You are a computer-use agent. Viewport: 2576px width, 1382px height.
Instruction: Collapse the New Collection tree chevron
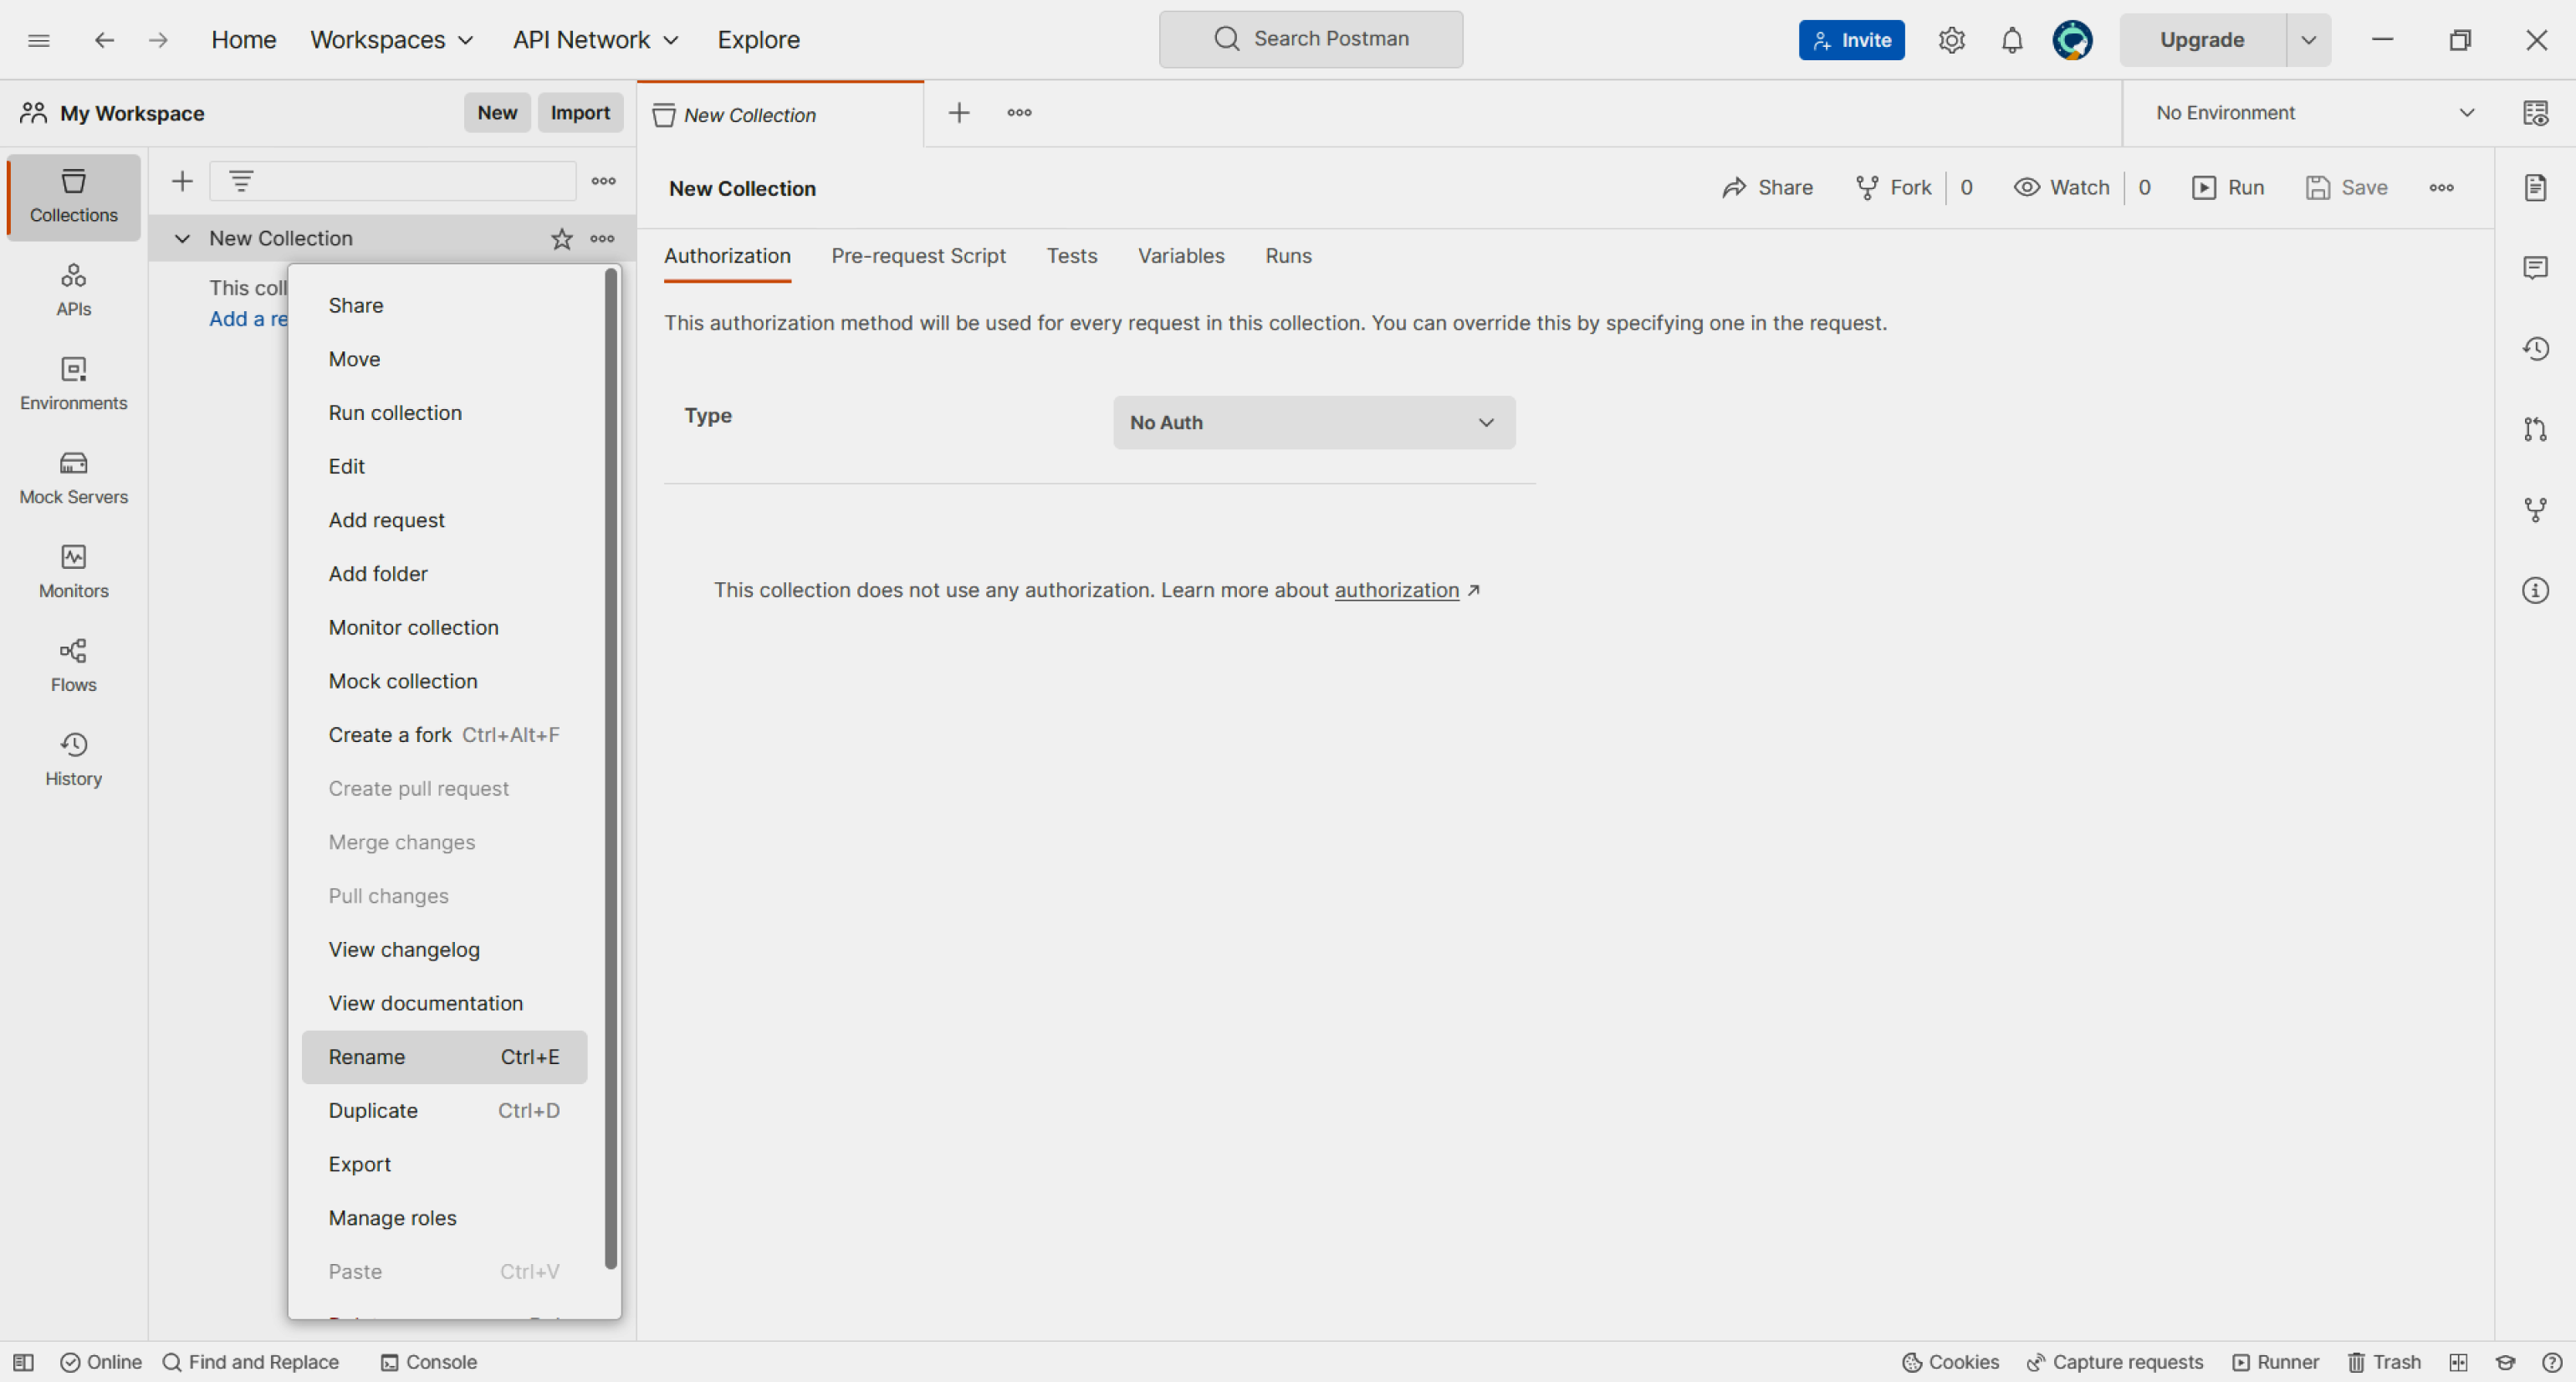click(x=182, y=239)
